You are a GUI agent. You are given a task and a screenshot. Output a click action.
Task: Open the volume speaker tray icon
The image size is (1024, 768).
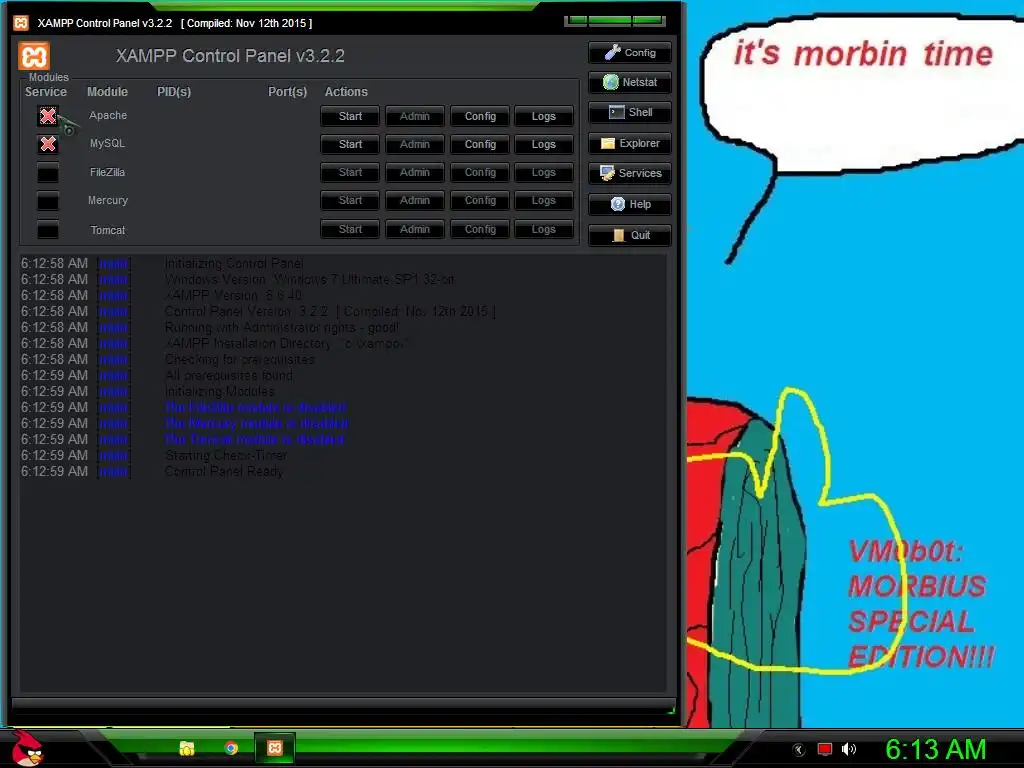tap(848, 749)
